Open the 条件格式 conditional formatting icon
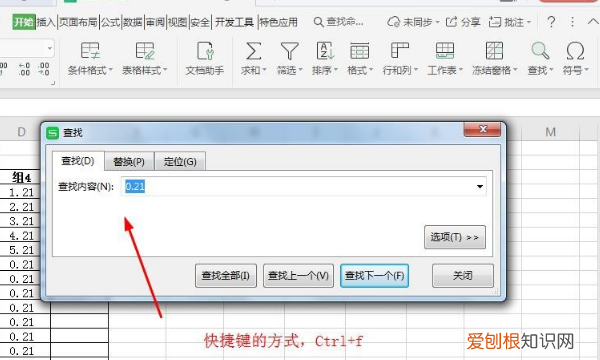600x360 pixels. pyautogui.click(x=90, y=51)
